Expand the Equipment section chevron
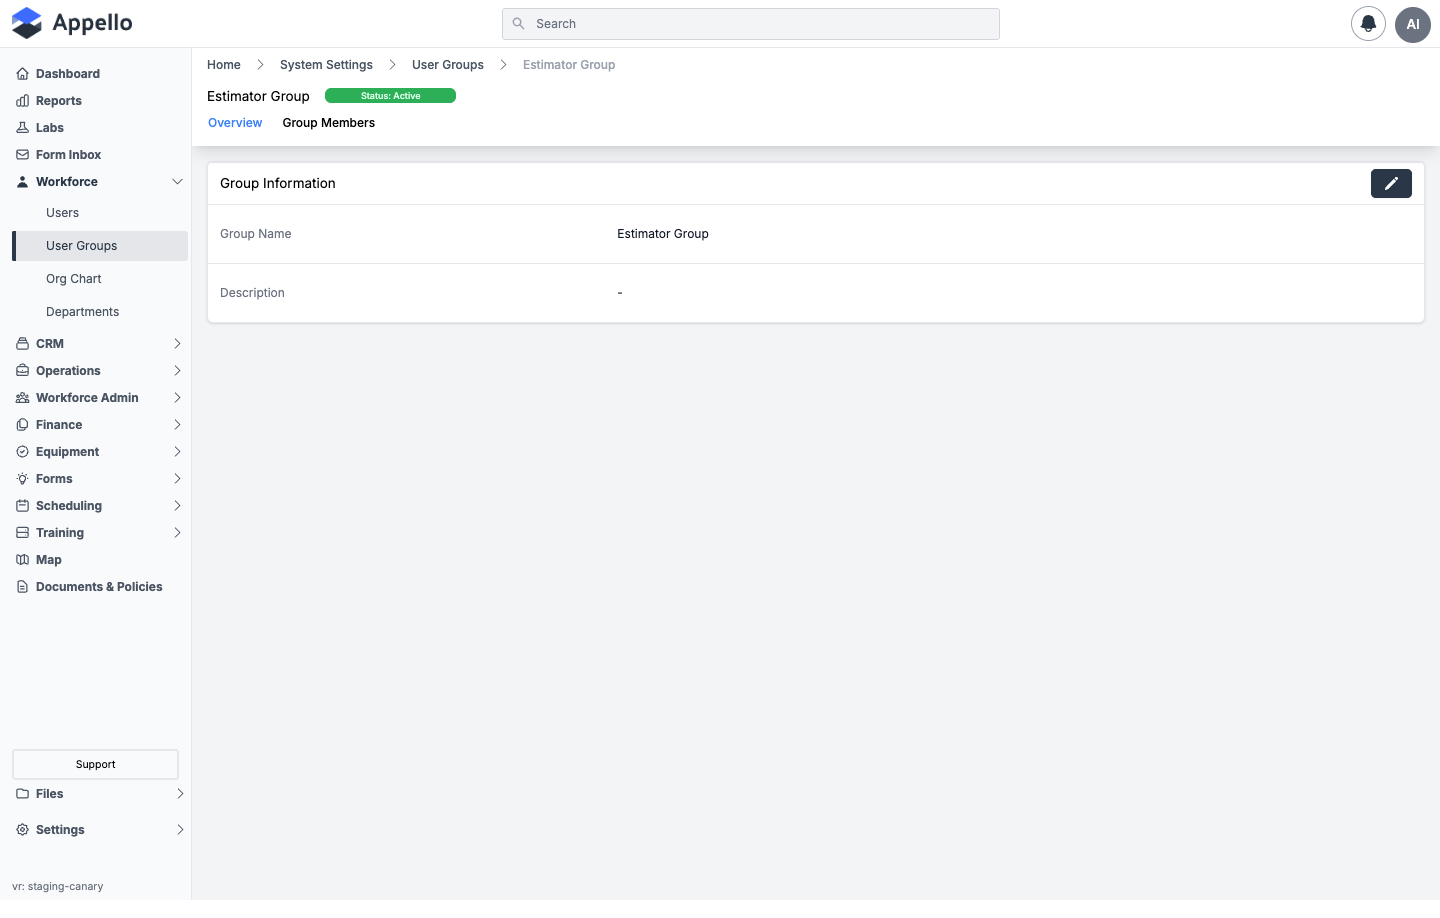 click(177, 452)
